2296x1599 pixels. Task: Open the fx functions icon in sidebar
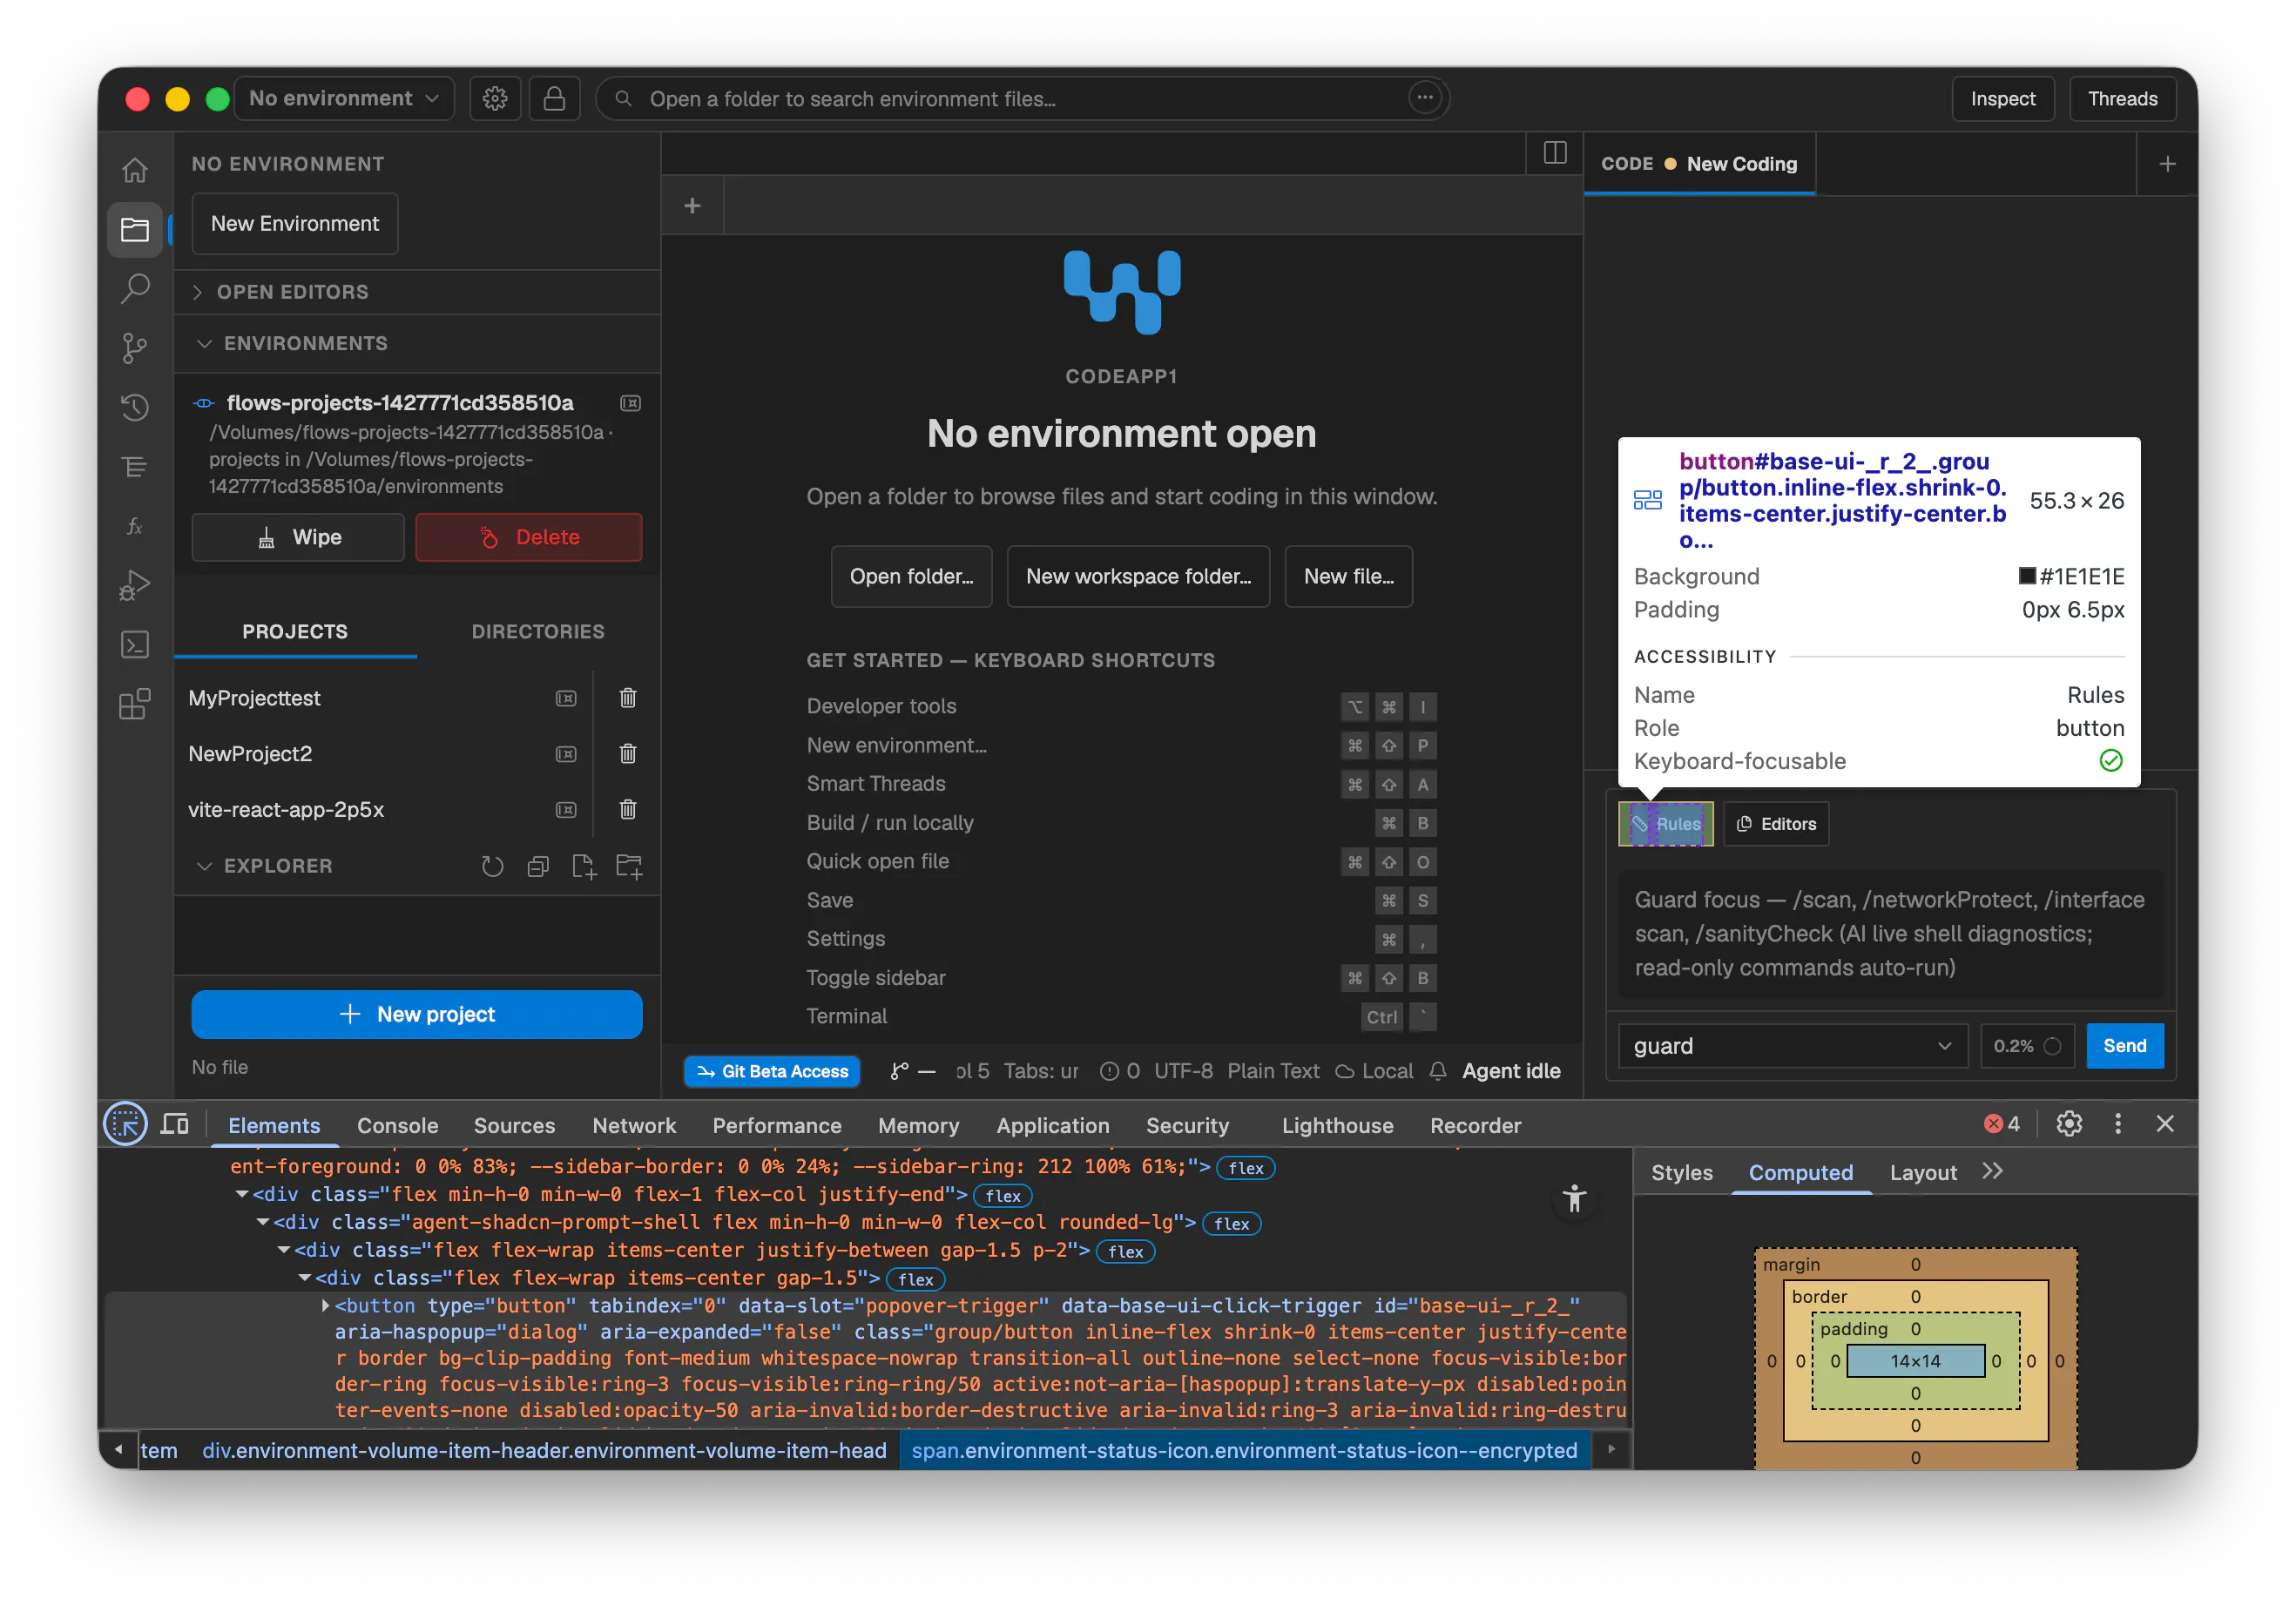coord(135,526)
